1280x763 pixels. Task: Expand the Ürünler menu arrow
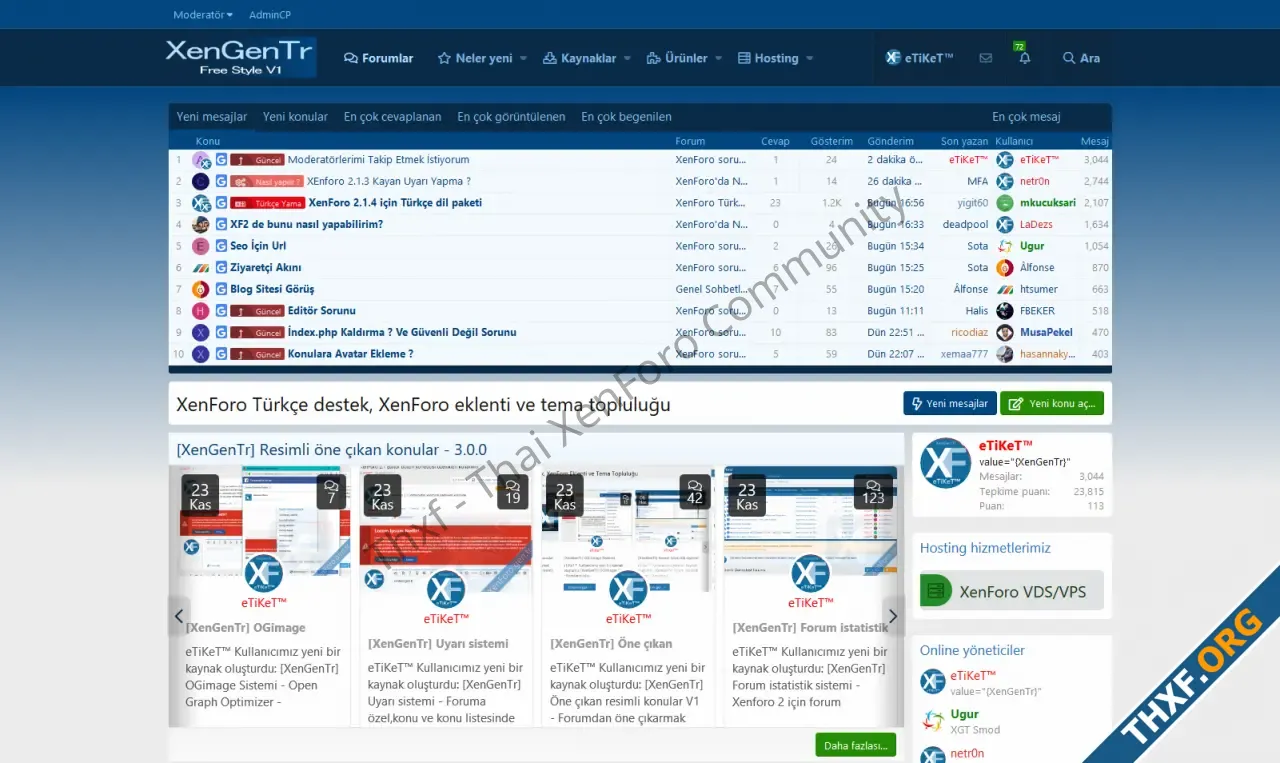[718, 58]
